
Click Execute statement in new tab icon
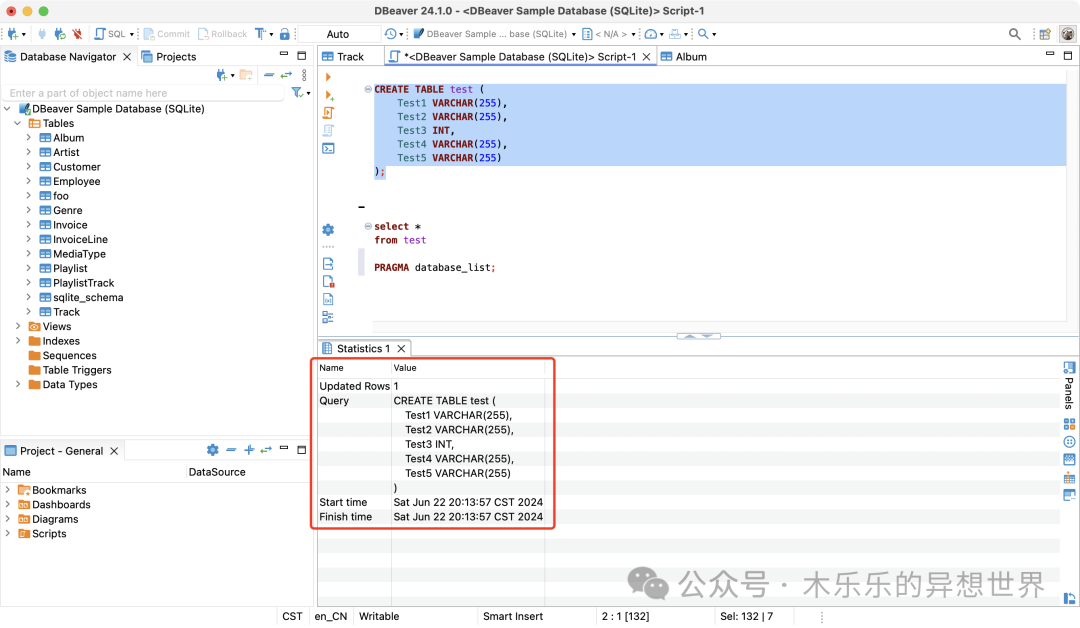329,95
